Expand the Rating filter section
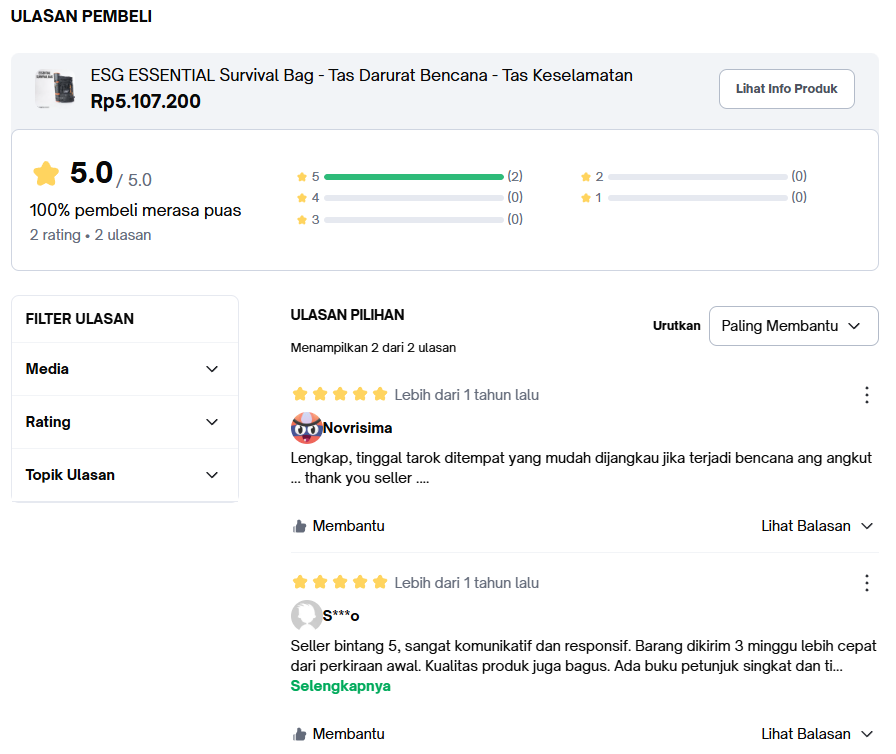896x754 pixels. click(124, 422)
